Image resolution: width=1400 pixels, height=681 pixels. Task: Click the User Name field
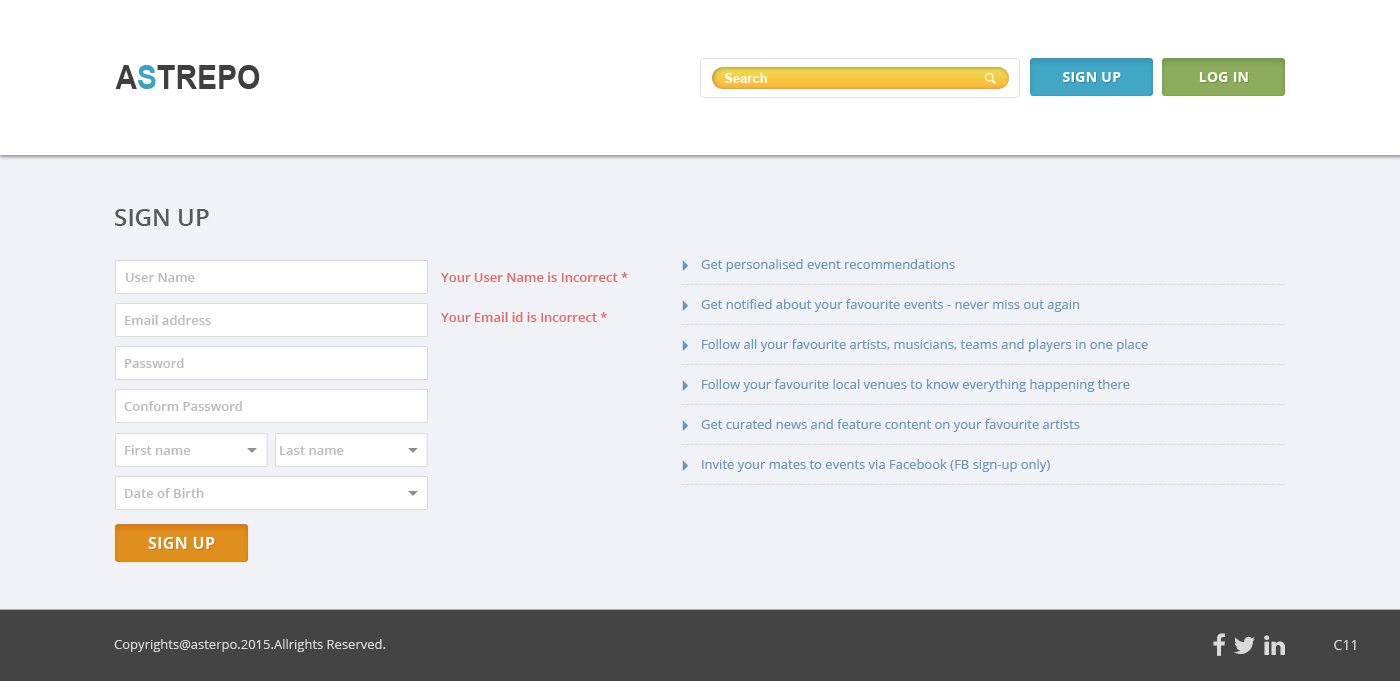click(x=271, y=277)
